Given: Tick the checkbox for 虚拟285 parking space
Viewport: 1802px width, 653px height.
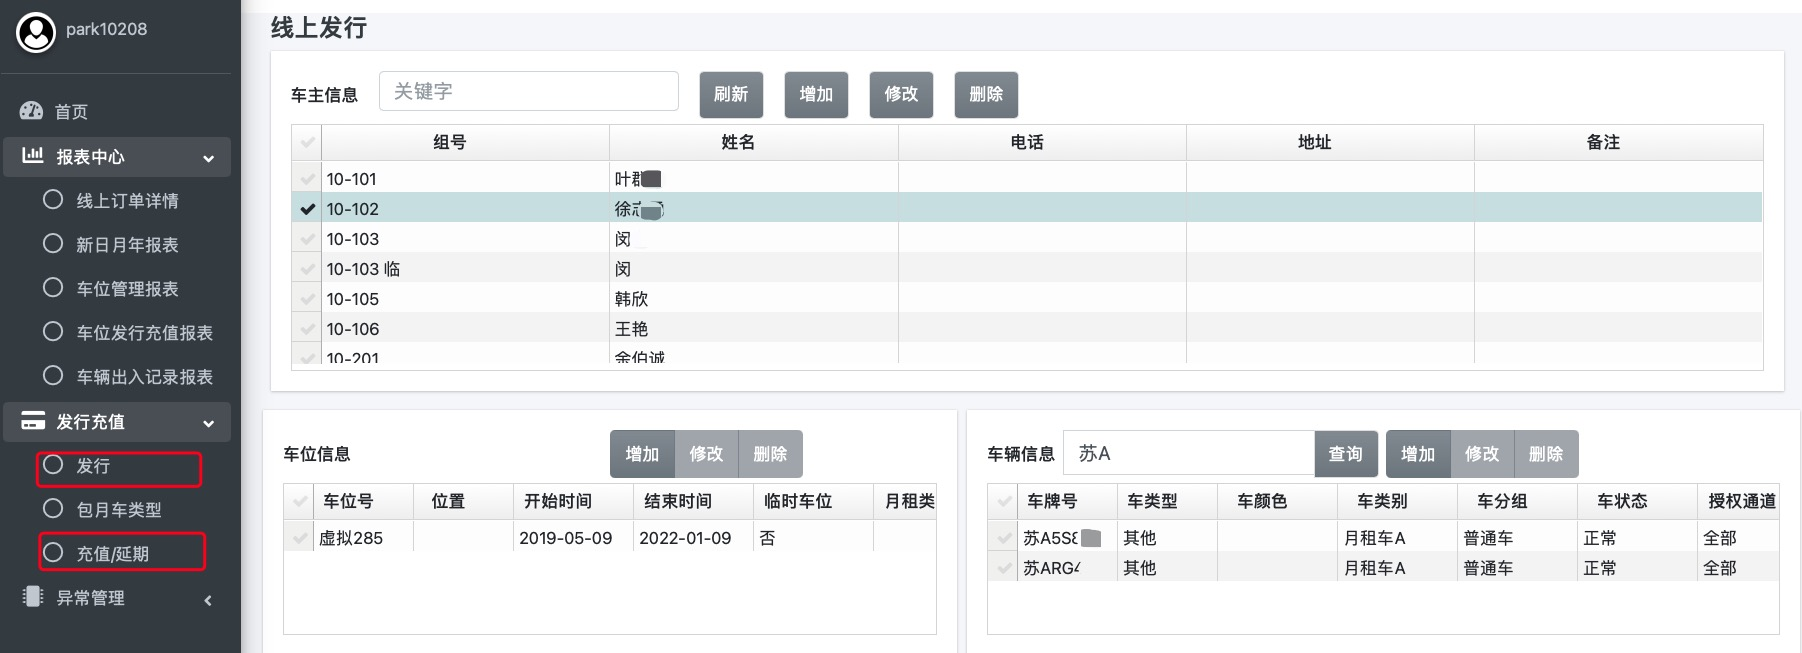Looking at the screenshot, I should [x=299, y=538].
